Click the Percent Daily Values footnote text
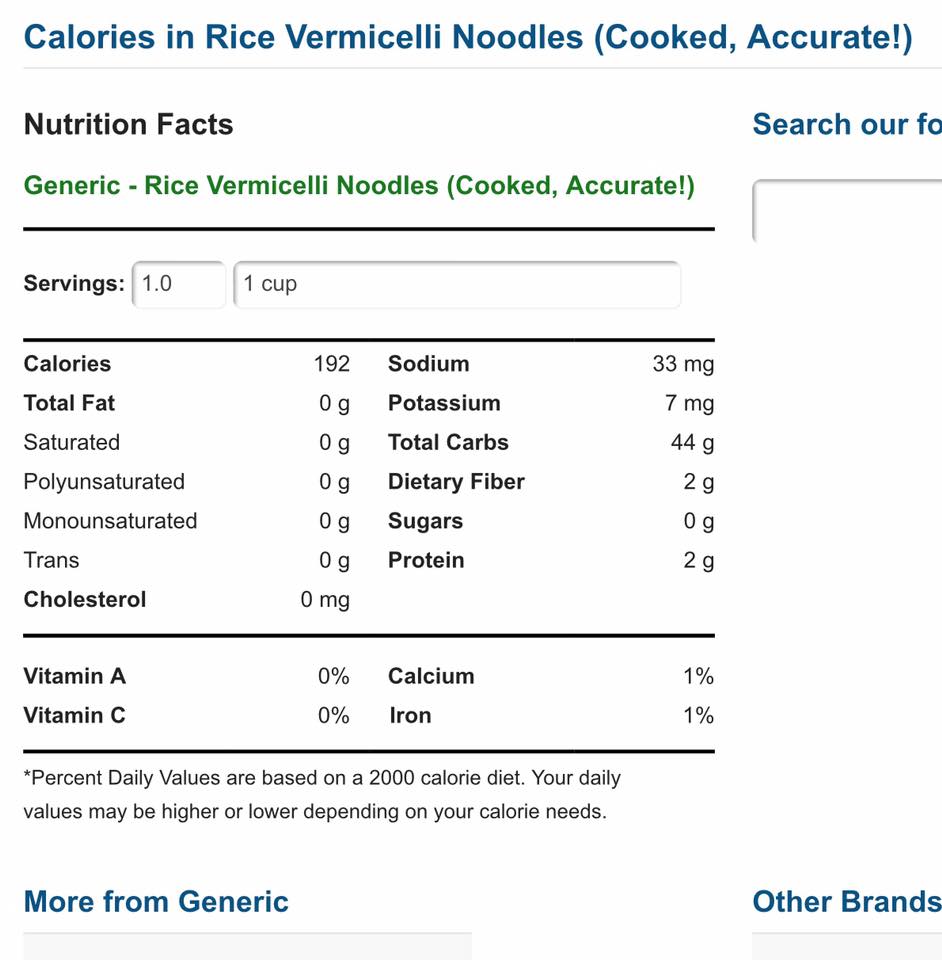The height and width of the screenshot is (960, 942). (x=322, y=794)
